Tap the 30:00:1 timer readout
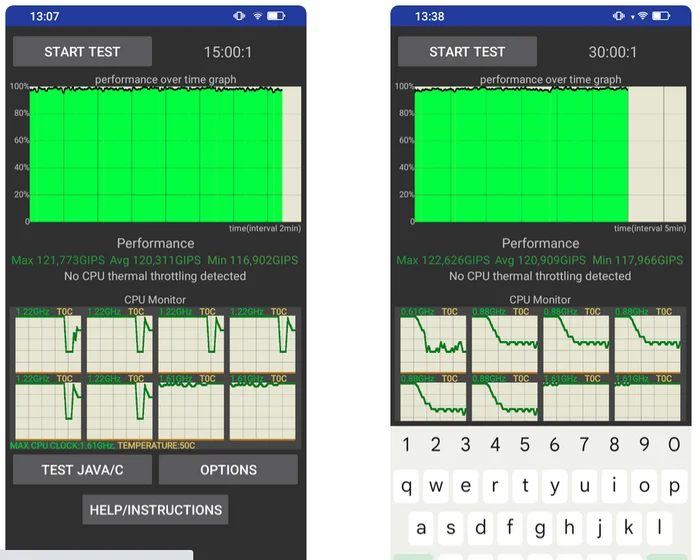This screenshot has width=700, height=560. [x=612, y=52]
